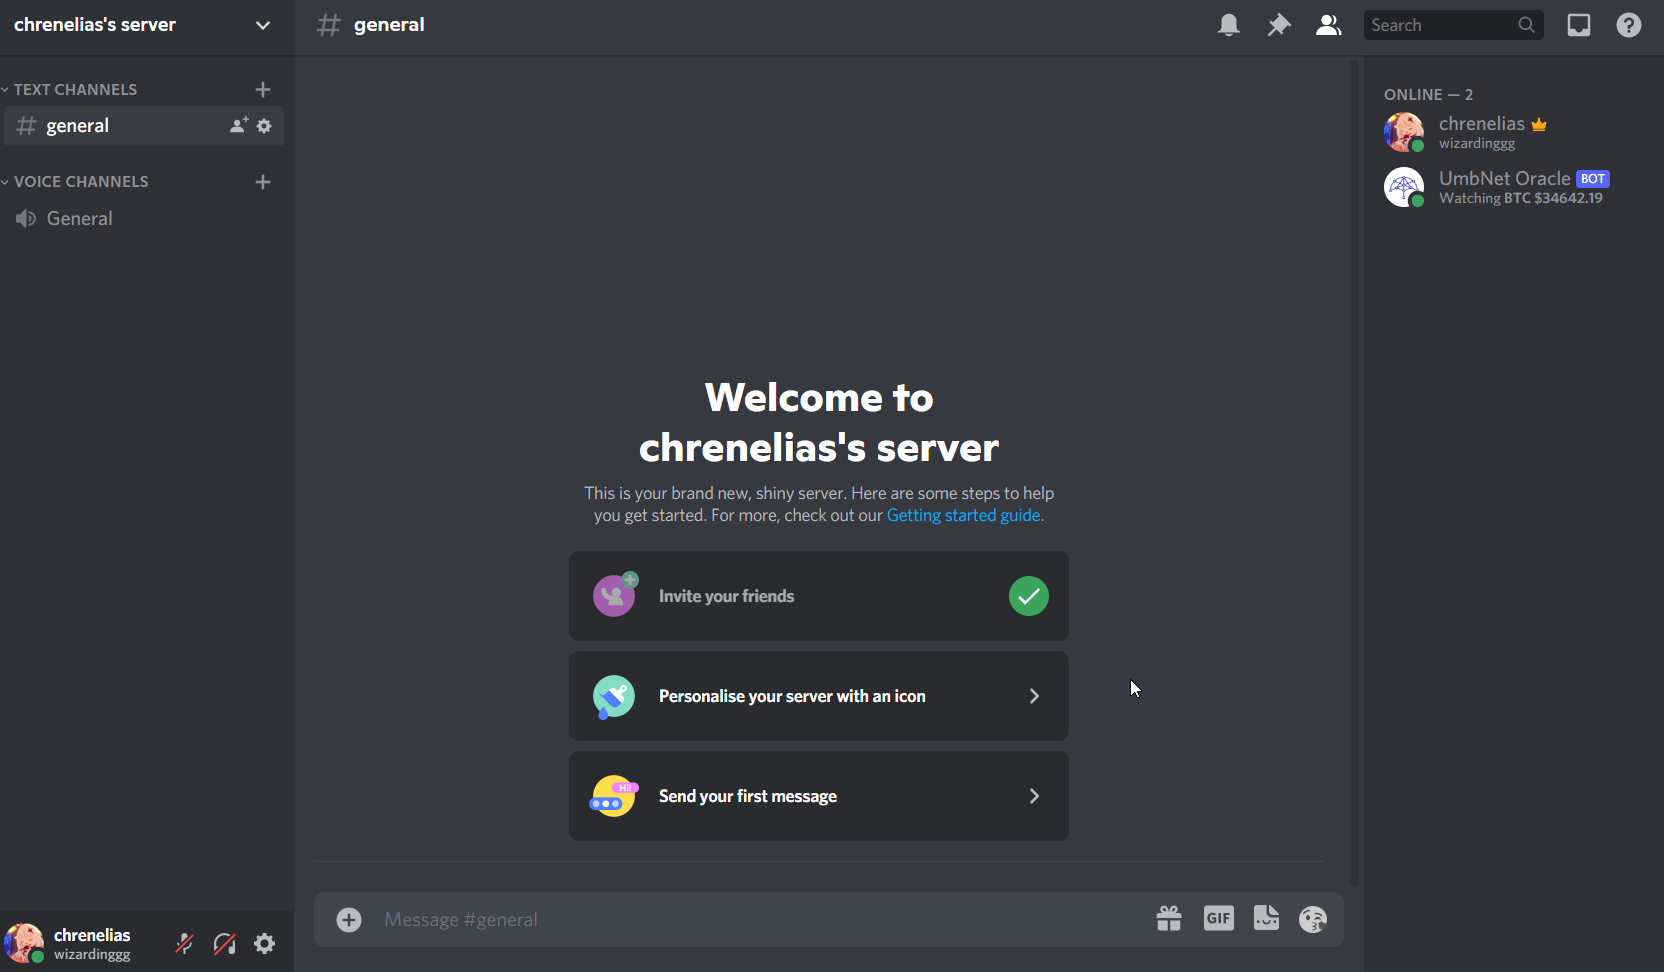This screenshot has width=1664, height=972.
Task: Click the first message chat bubble icon
Action: tap(614, 797)
